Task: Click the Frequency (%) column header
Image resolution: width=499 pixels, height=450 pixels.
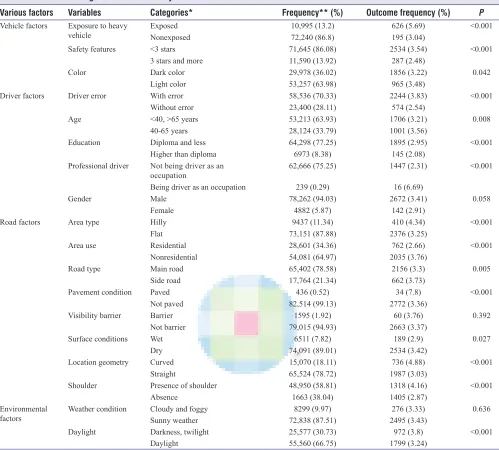Action: coord(312,13)
